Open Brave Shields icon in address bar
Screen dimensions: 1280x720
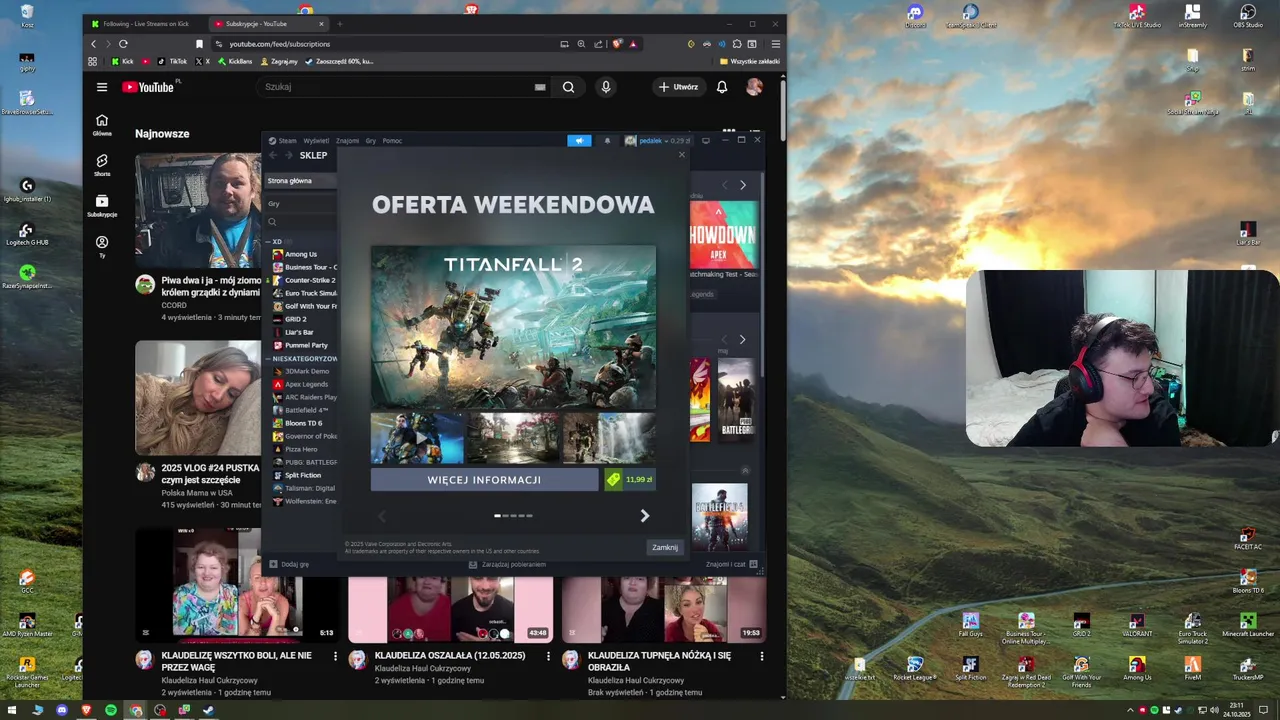pyautogui.click(x=617, y=44)
